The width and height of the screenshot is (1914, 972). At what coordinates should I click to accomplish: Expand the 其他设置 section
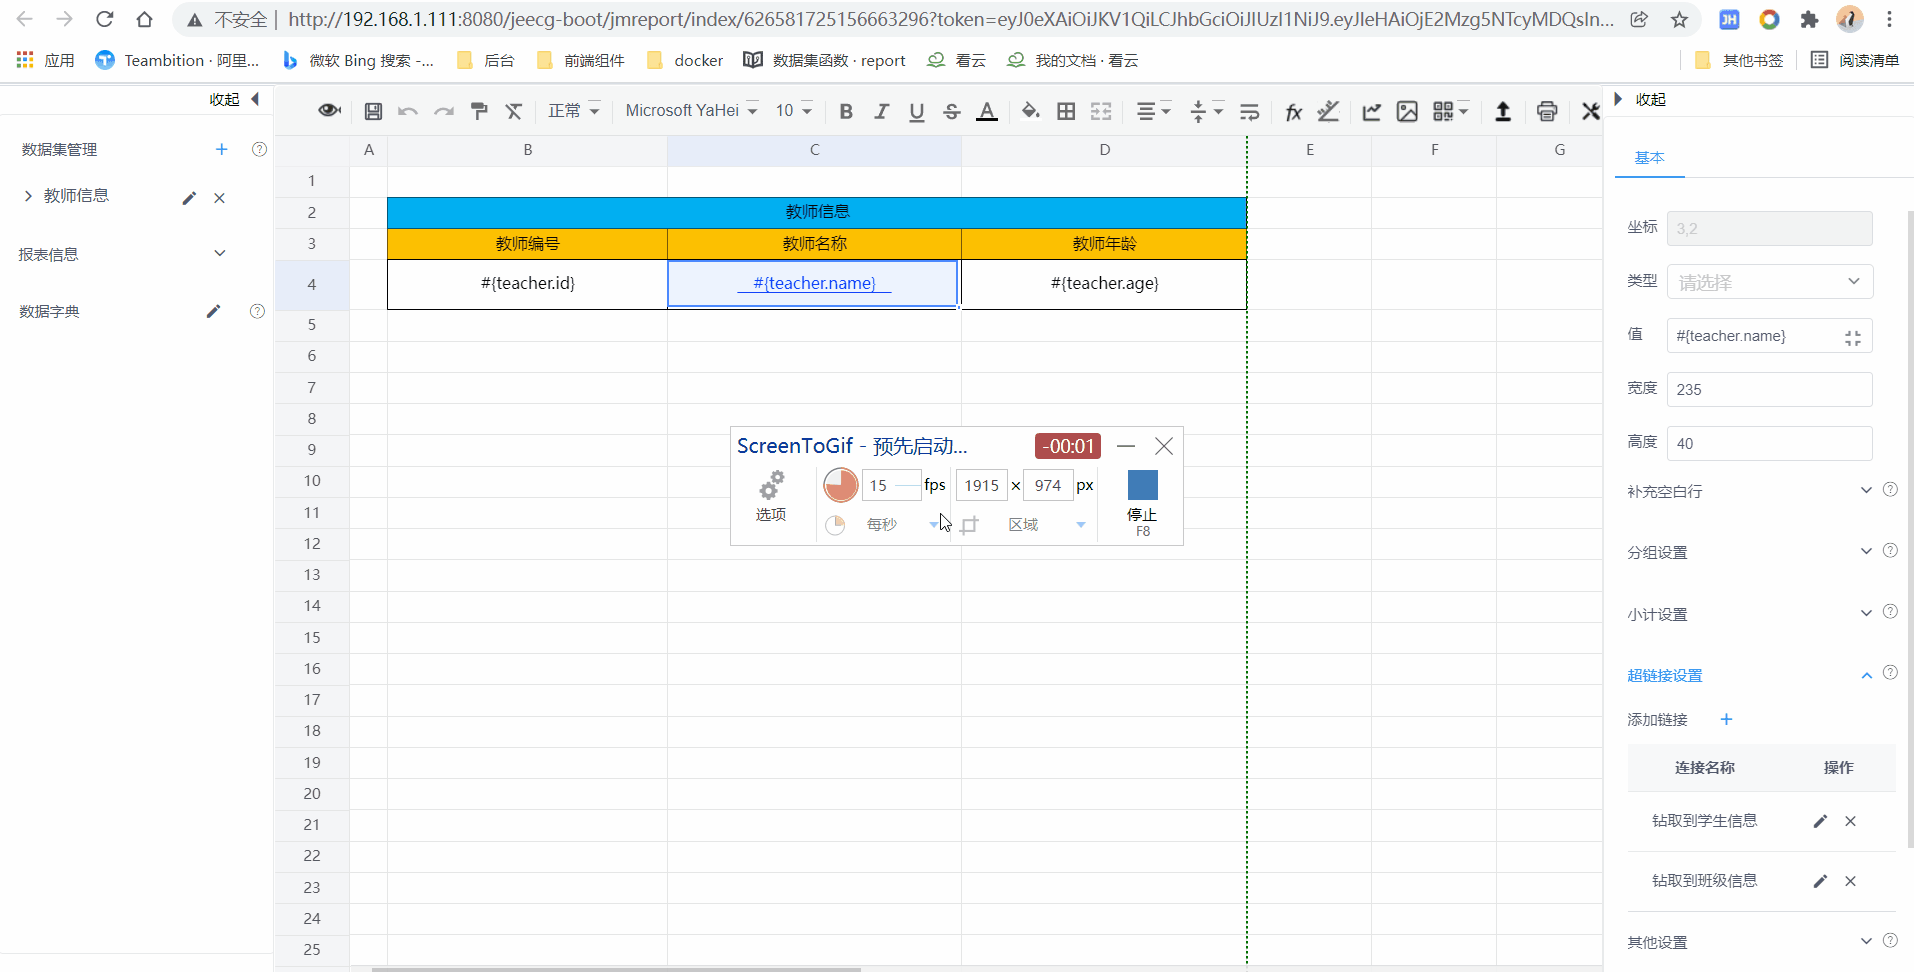point(1866,941)
